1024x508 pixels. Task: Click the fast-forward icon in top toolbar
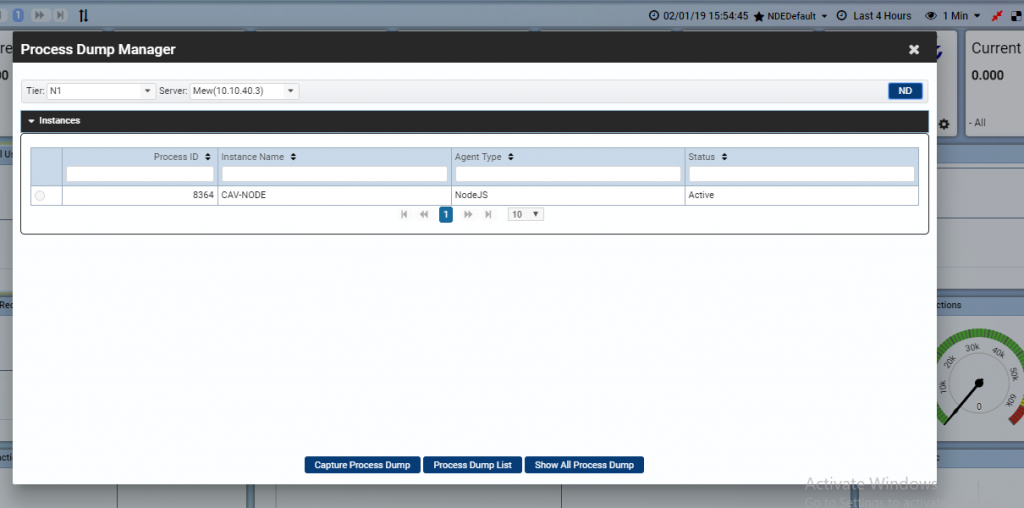tap(39, 14)
